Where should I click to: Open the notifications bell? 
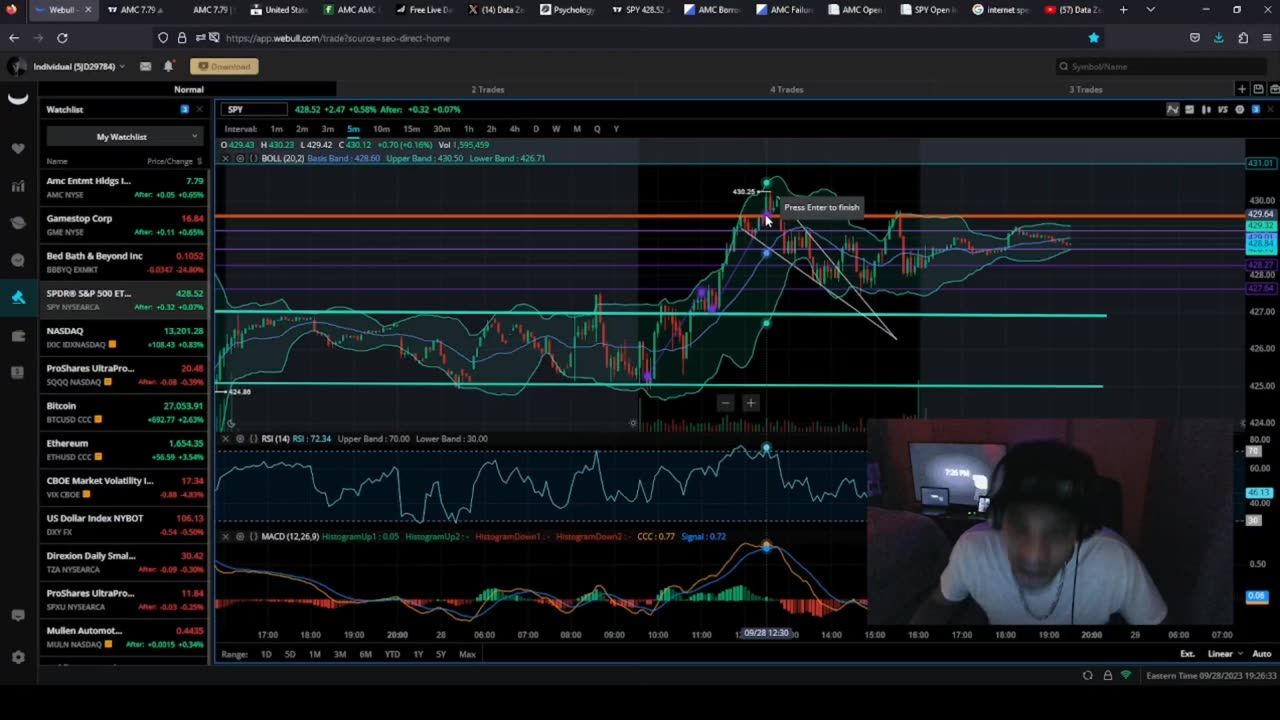pos(168,66)
